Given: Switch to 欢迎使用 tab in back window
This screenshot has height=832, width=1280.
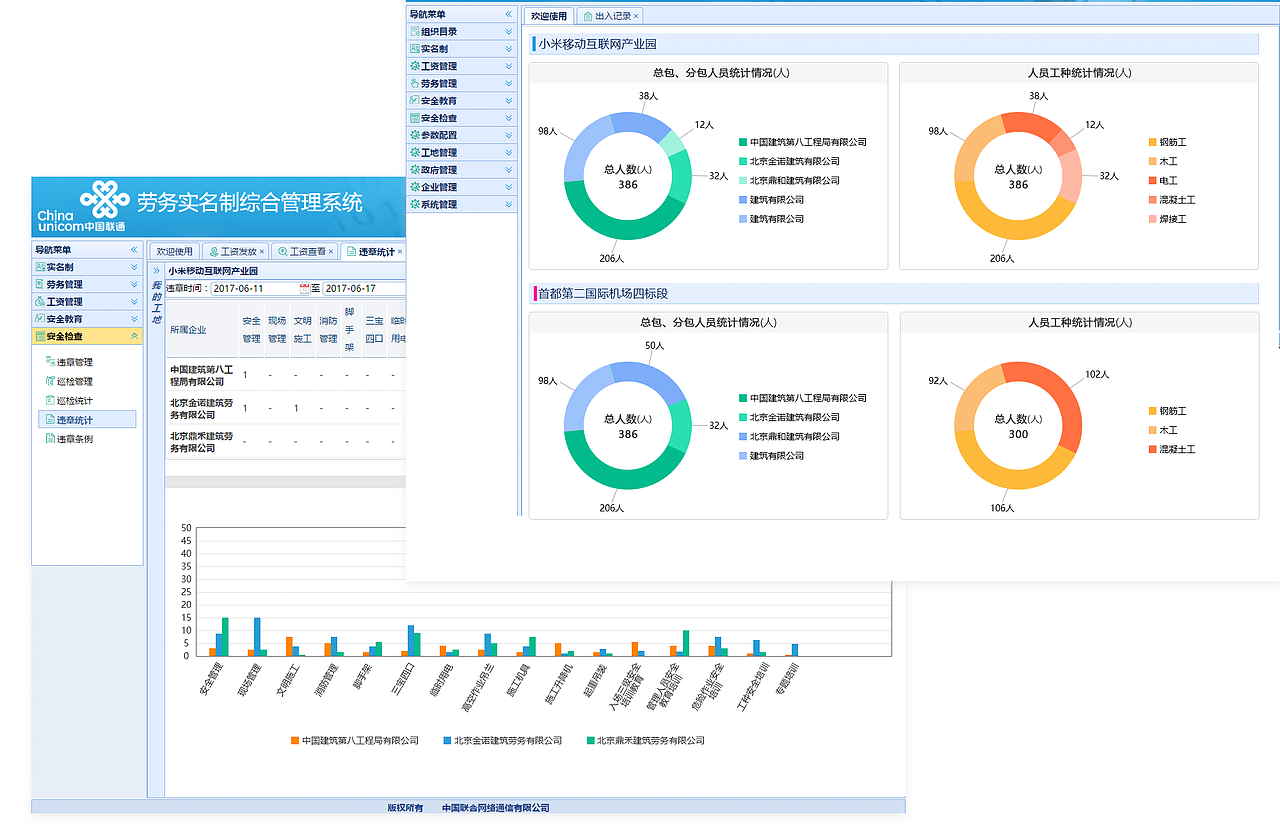Looking at the screenshot, I should click(x=175, y=251).
